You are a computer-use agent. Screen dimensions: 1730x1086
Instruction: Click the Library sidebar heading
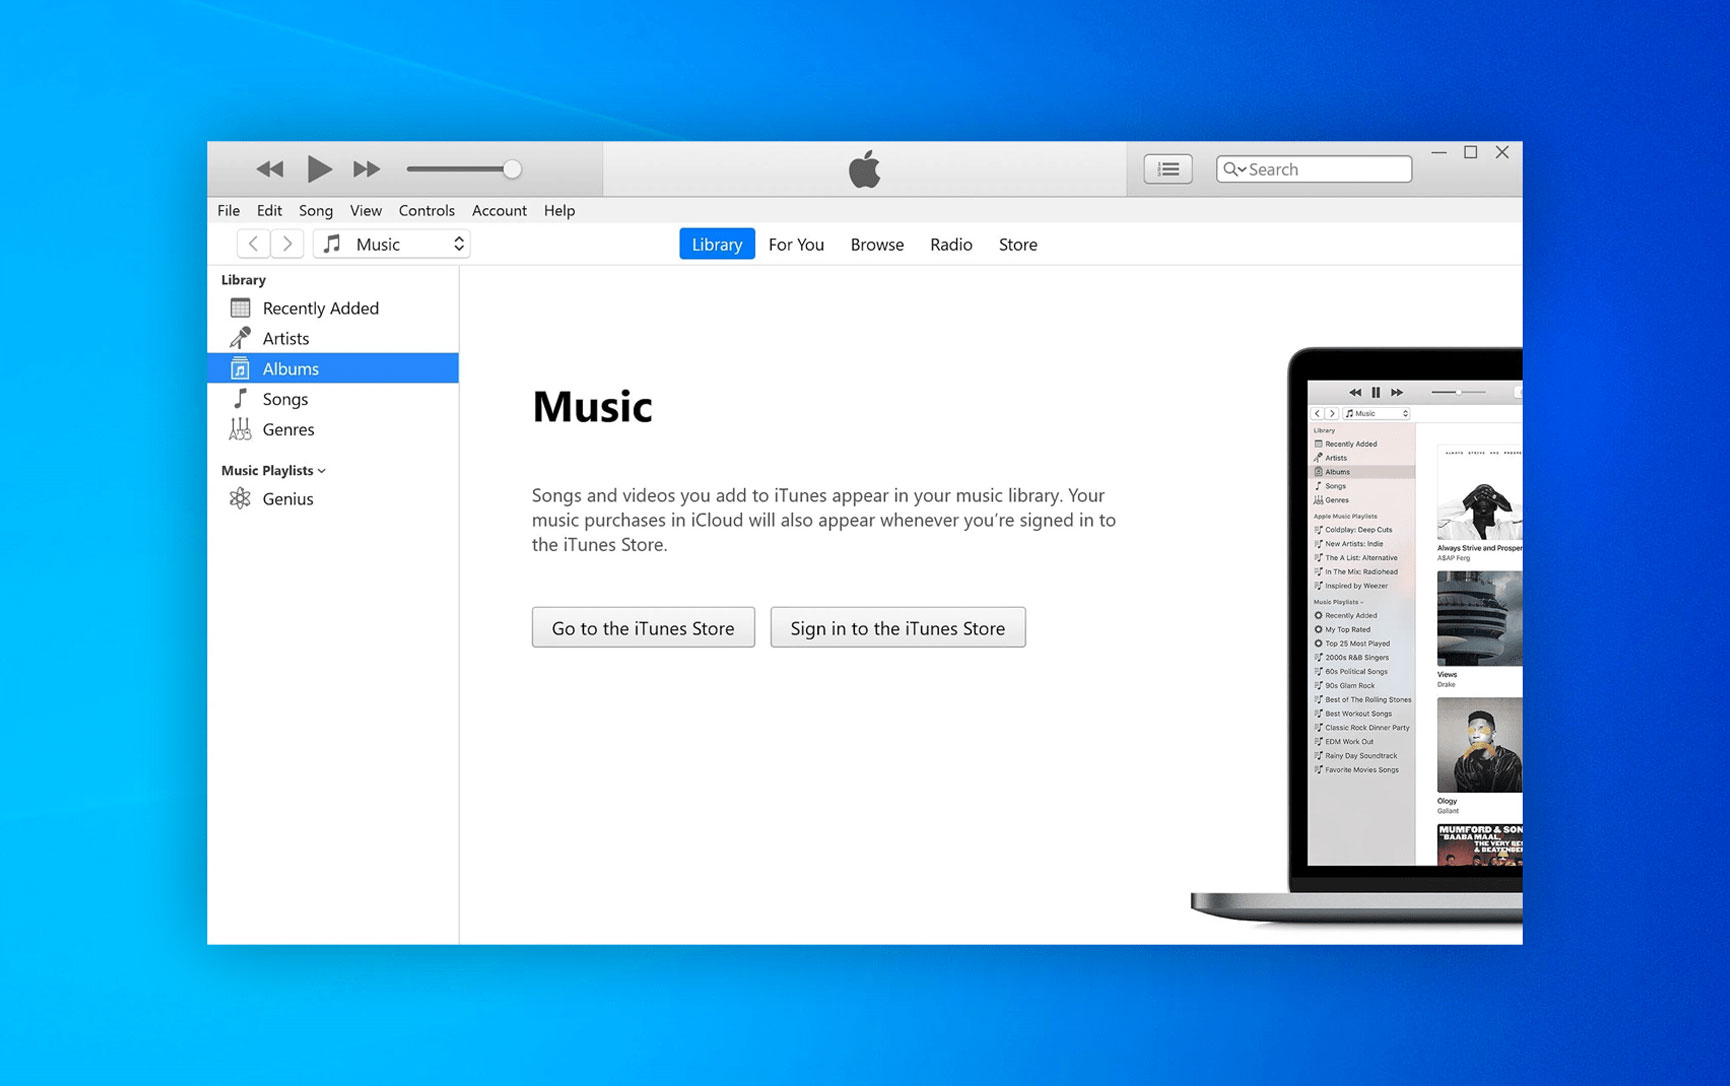point(243,280)
